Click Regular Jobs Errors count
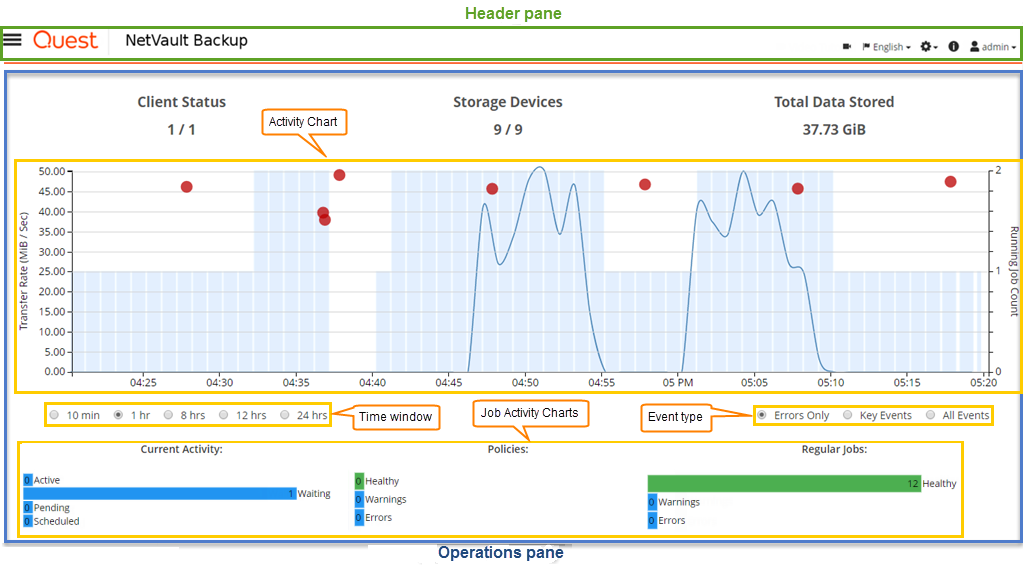The width and height of the screenshot is (1023, 565). pos(652,521)
